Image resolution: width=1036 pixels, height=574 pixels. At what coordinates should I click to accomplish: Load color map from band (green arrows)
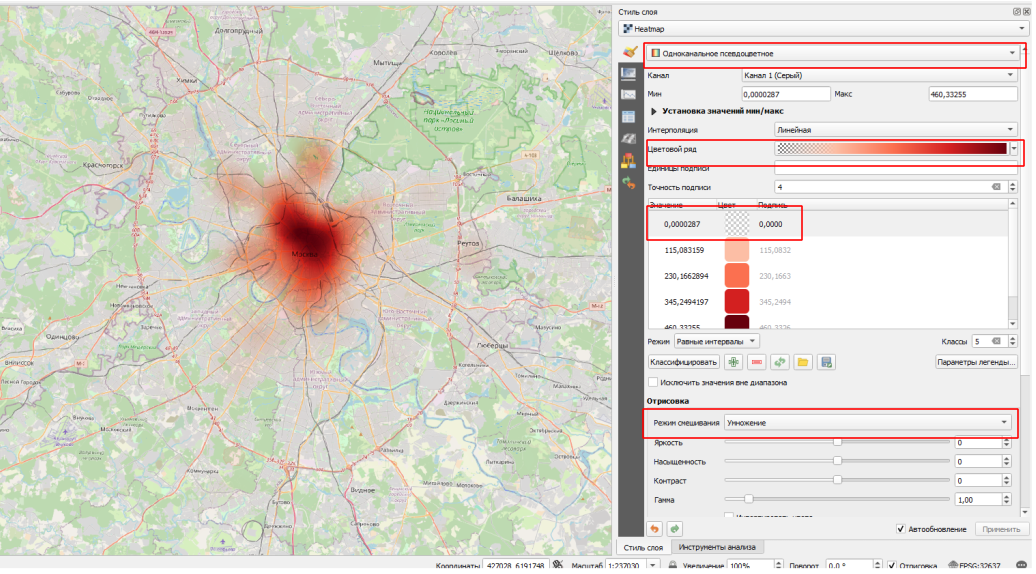coord(780,362)
